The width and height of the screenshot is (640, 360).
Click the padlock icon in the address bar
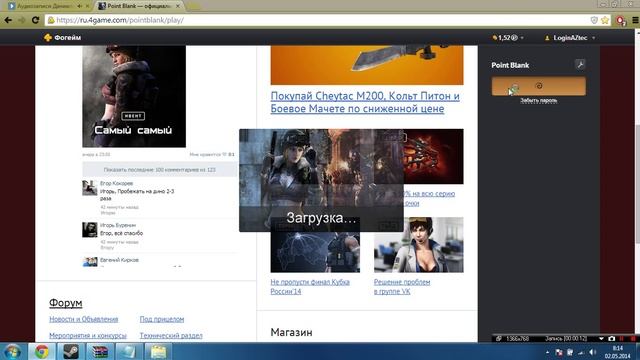coord(51,20)
